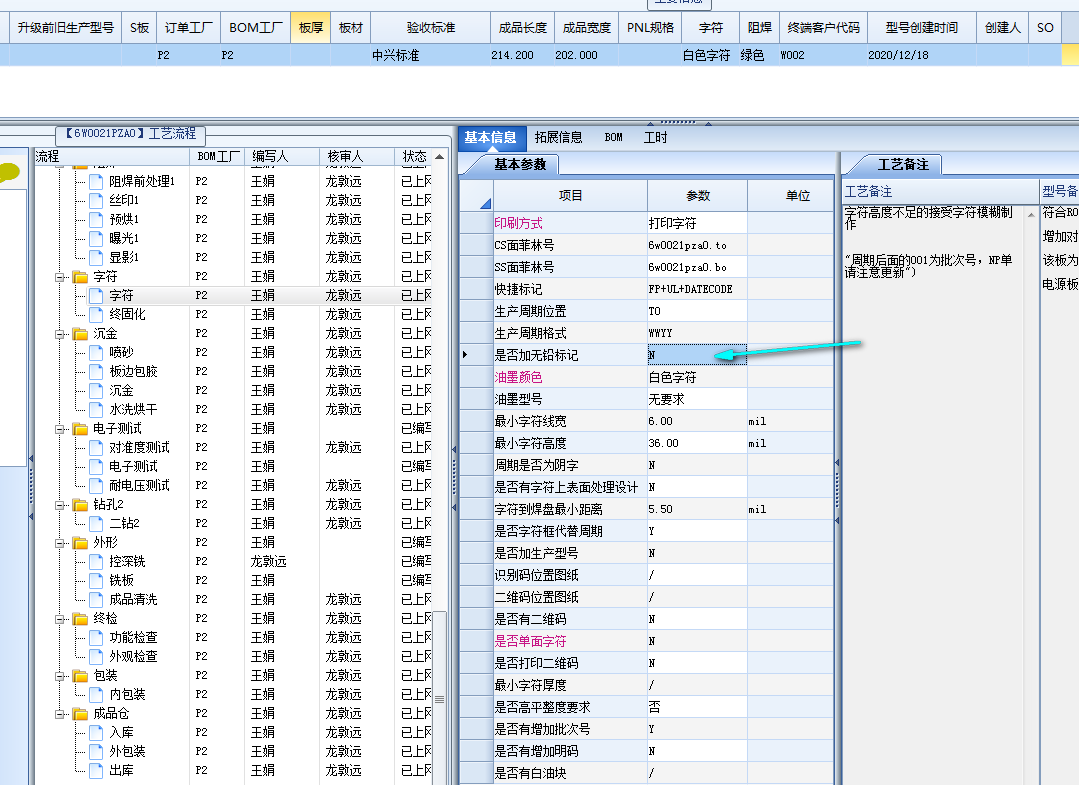Click the folder icon of 钻孔2 group
This screenshot has height=785, width=1079.
coord(81,504)
